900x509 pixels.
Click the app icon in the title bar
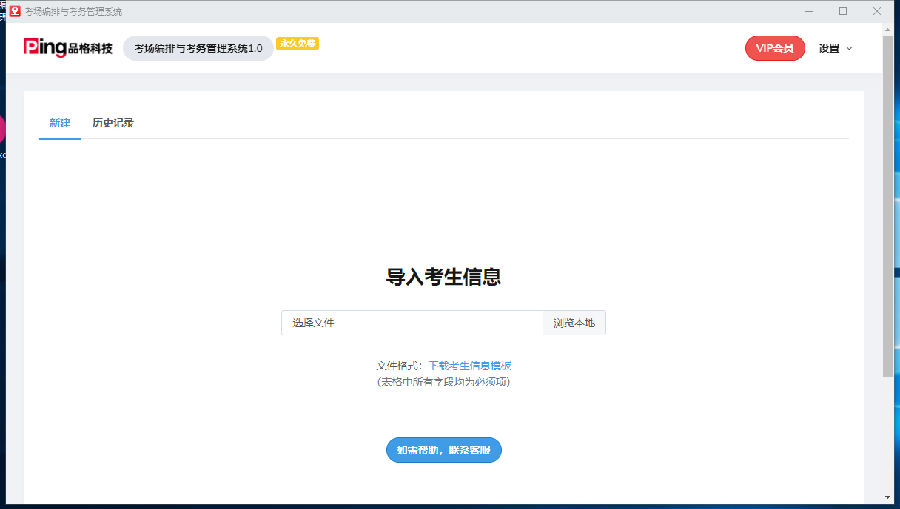coord(15,11)
